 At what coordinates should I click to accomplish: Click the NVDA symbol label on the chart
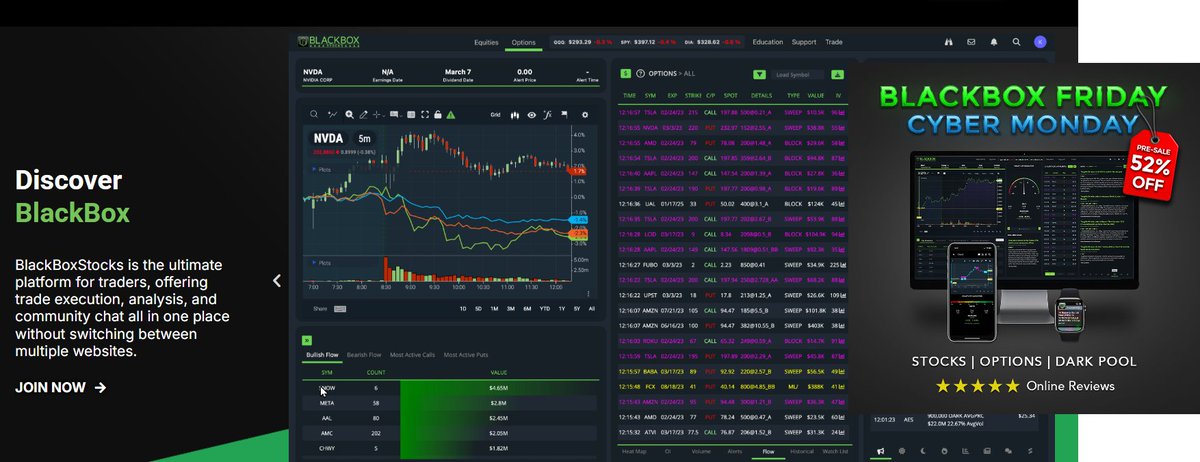[329, 138]
